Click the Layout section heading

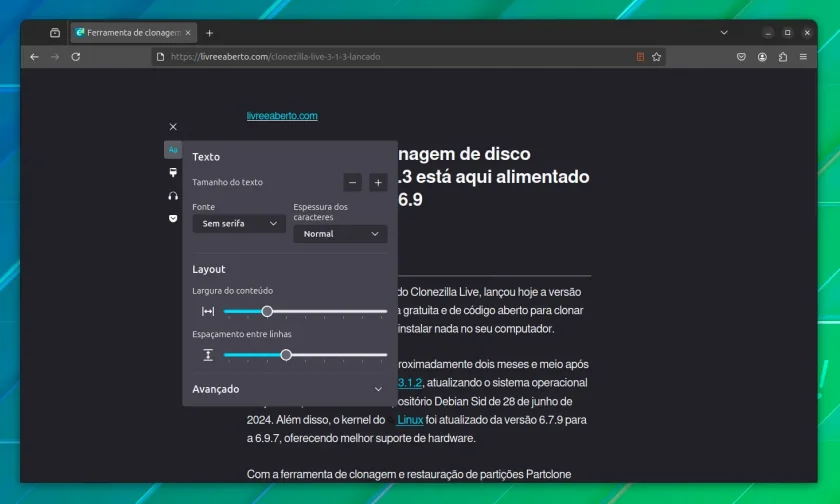coord(209,269)
